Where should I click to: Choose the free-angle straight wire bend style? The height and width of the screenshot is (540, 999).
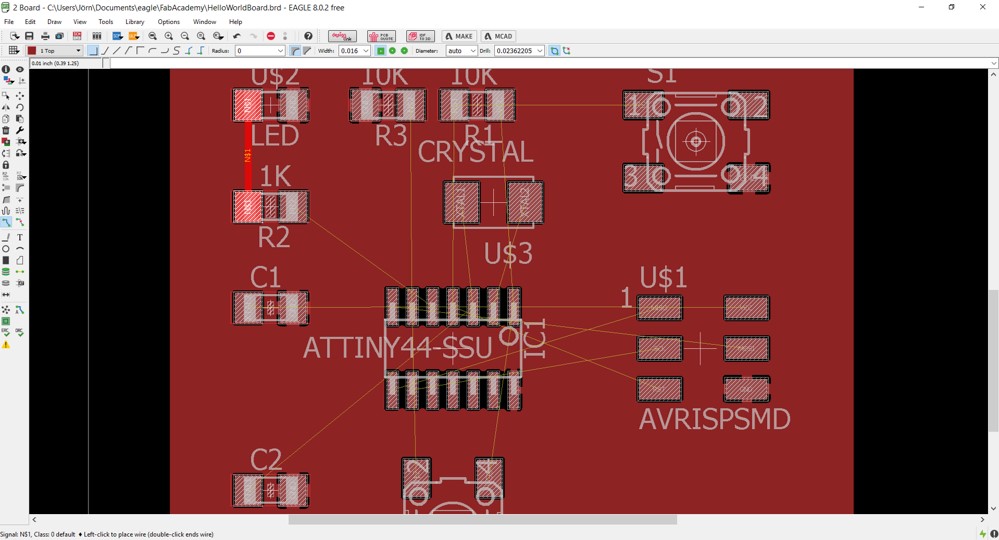[x=117, y=50]
